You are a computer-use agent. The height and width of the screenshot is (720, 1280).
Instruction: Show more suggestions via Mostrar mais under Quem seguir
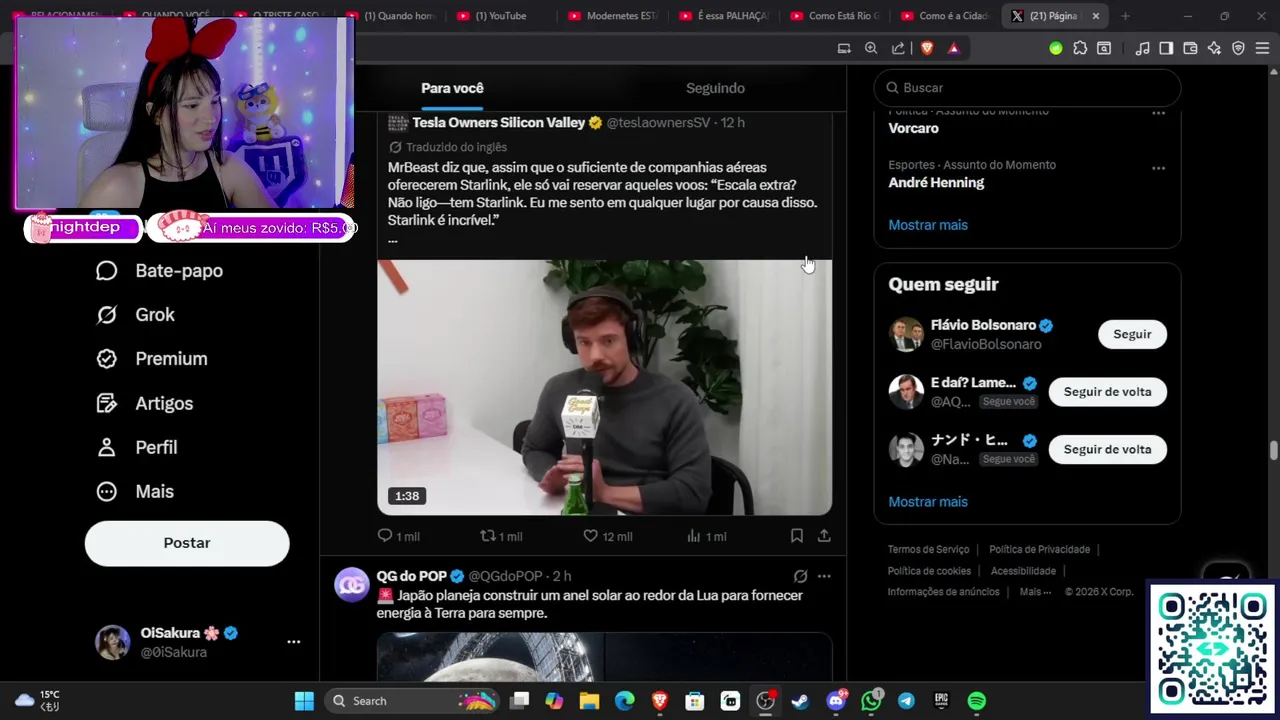click(928, 502)
